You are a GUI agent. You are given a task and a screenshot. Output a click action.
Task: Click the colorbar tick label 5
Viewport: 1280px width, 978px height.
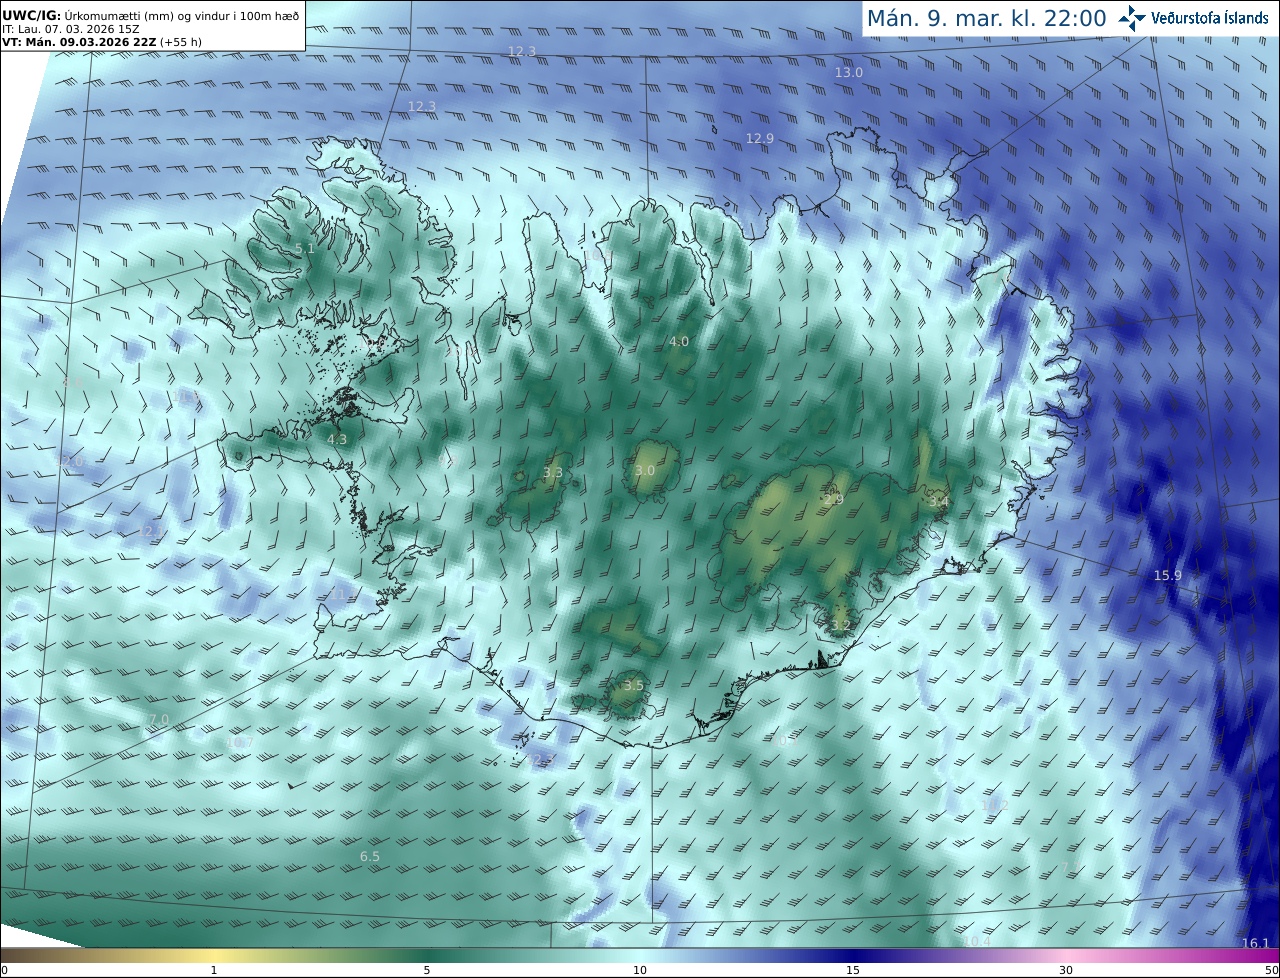[x=427, y=970]
